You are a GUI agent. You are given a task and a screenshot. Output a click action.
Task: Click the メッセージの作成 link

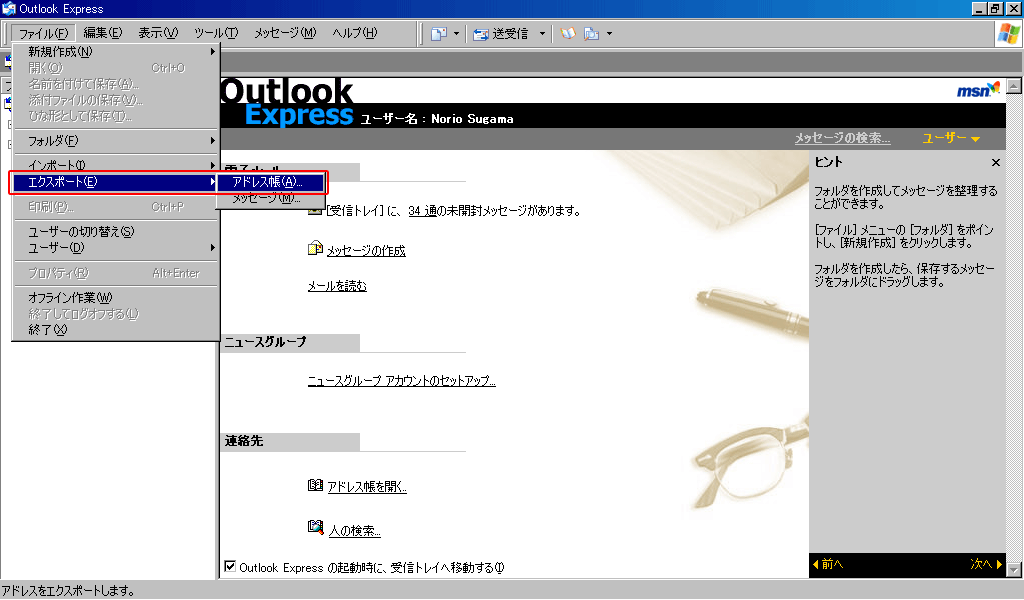point(366,251)
